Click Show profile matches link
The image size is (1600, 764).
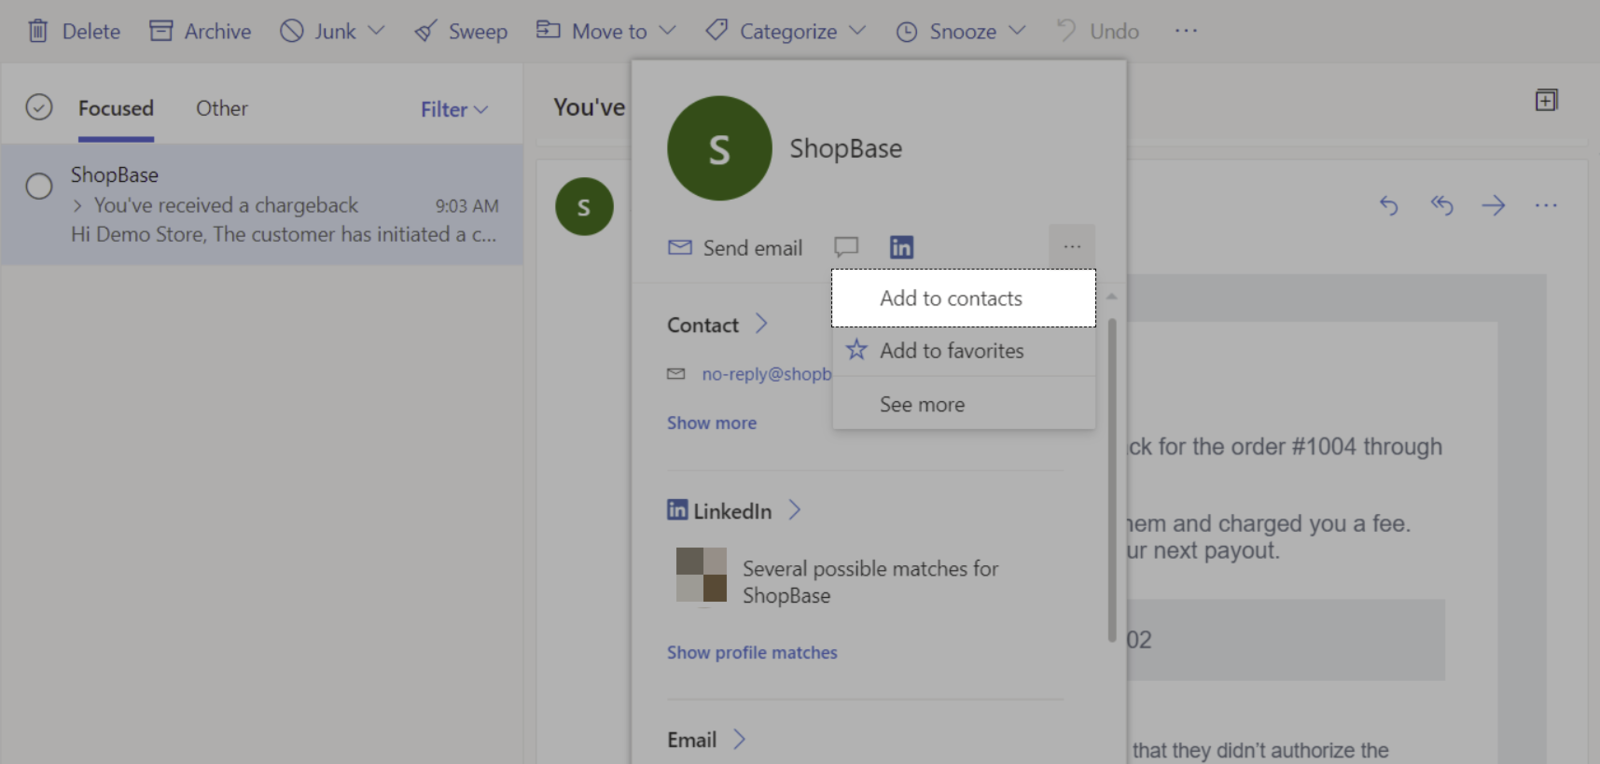752,652
